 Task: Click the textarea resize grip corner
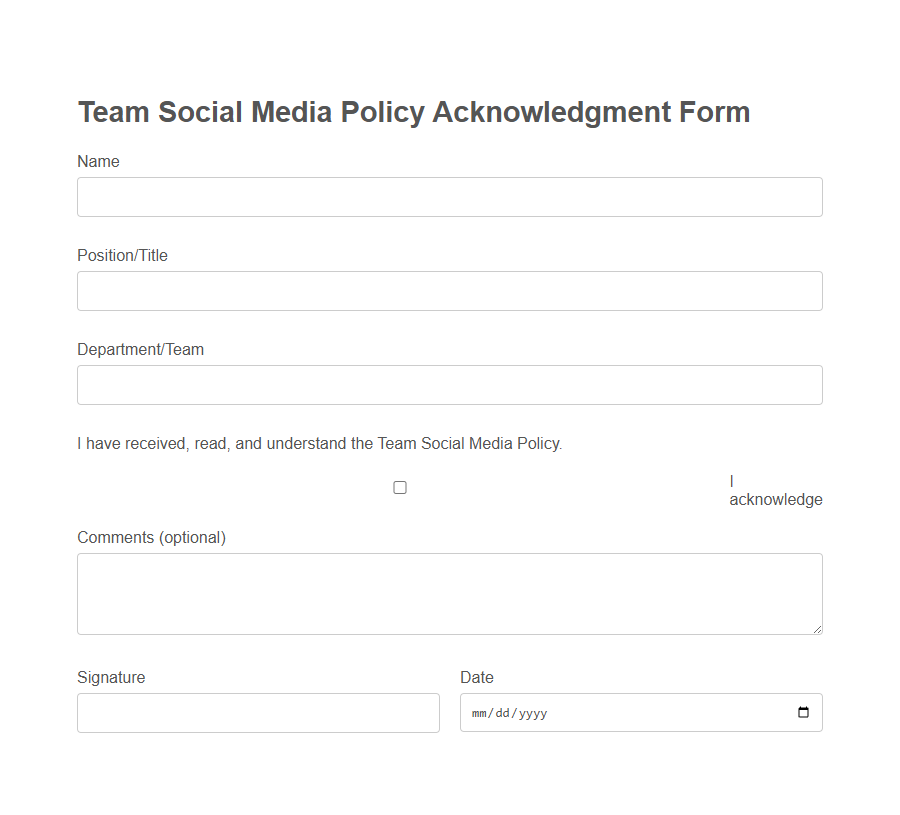[x=818, y=629]
